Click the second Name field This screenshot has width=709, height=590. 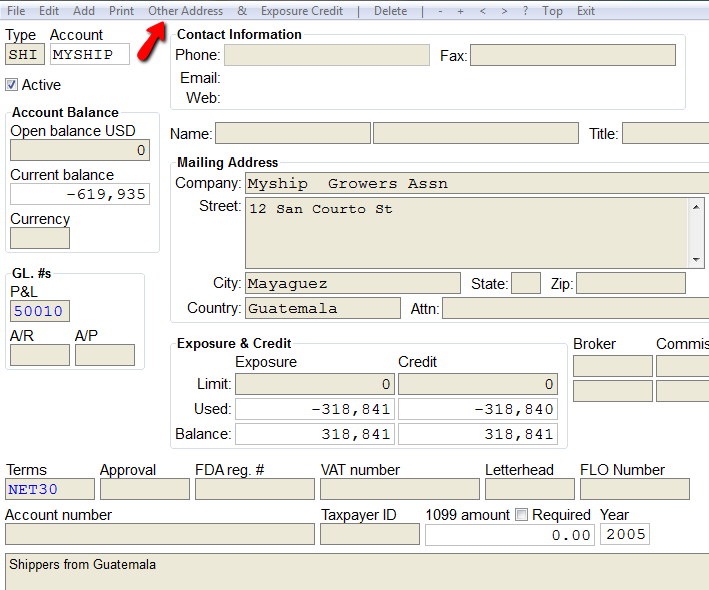tap(476, 133)
